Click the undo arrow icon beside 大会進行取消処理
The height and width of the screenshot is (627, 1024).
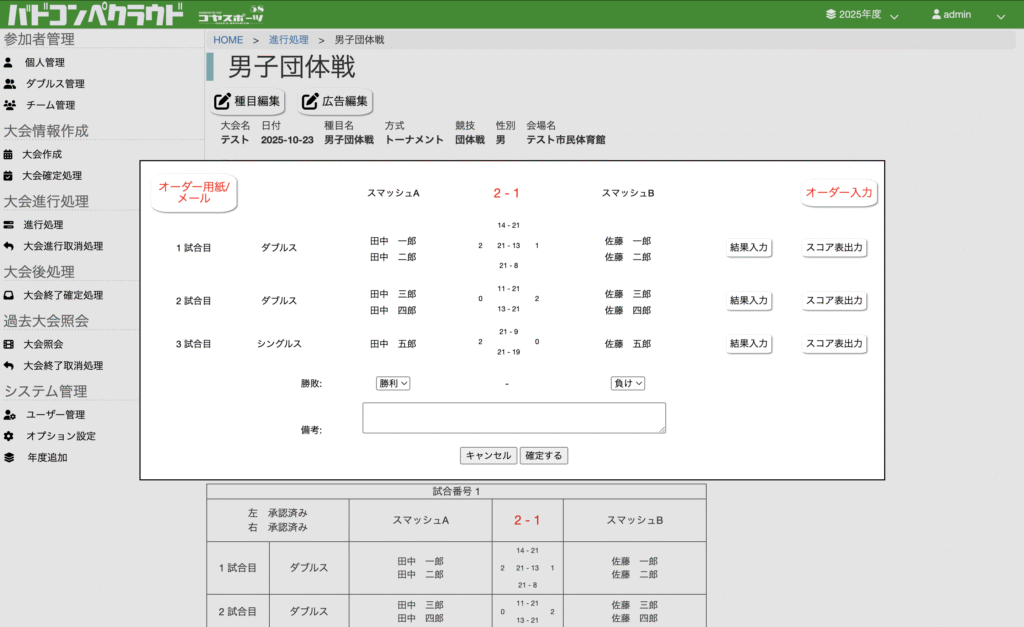point(9,246)
